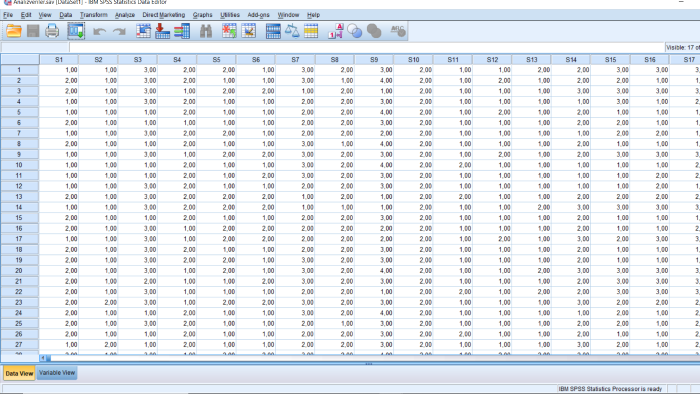
Task: Run spell check ABC icon
Action: pyautogui.click(x=397, y=31)
